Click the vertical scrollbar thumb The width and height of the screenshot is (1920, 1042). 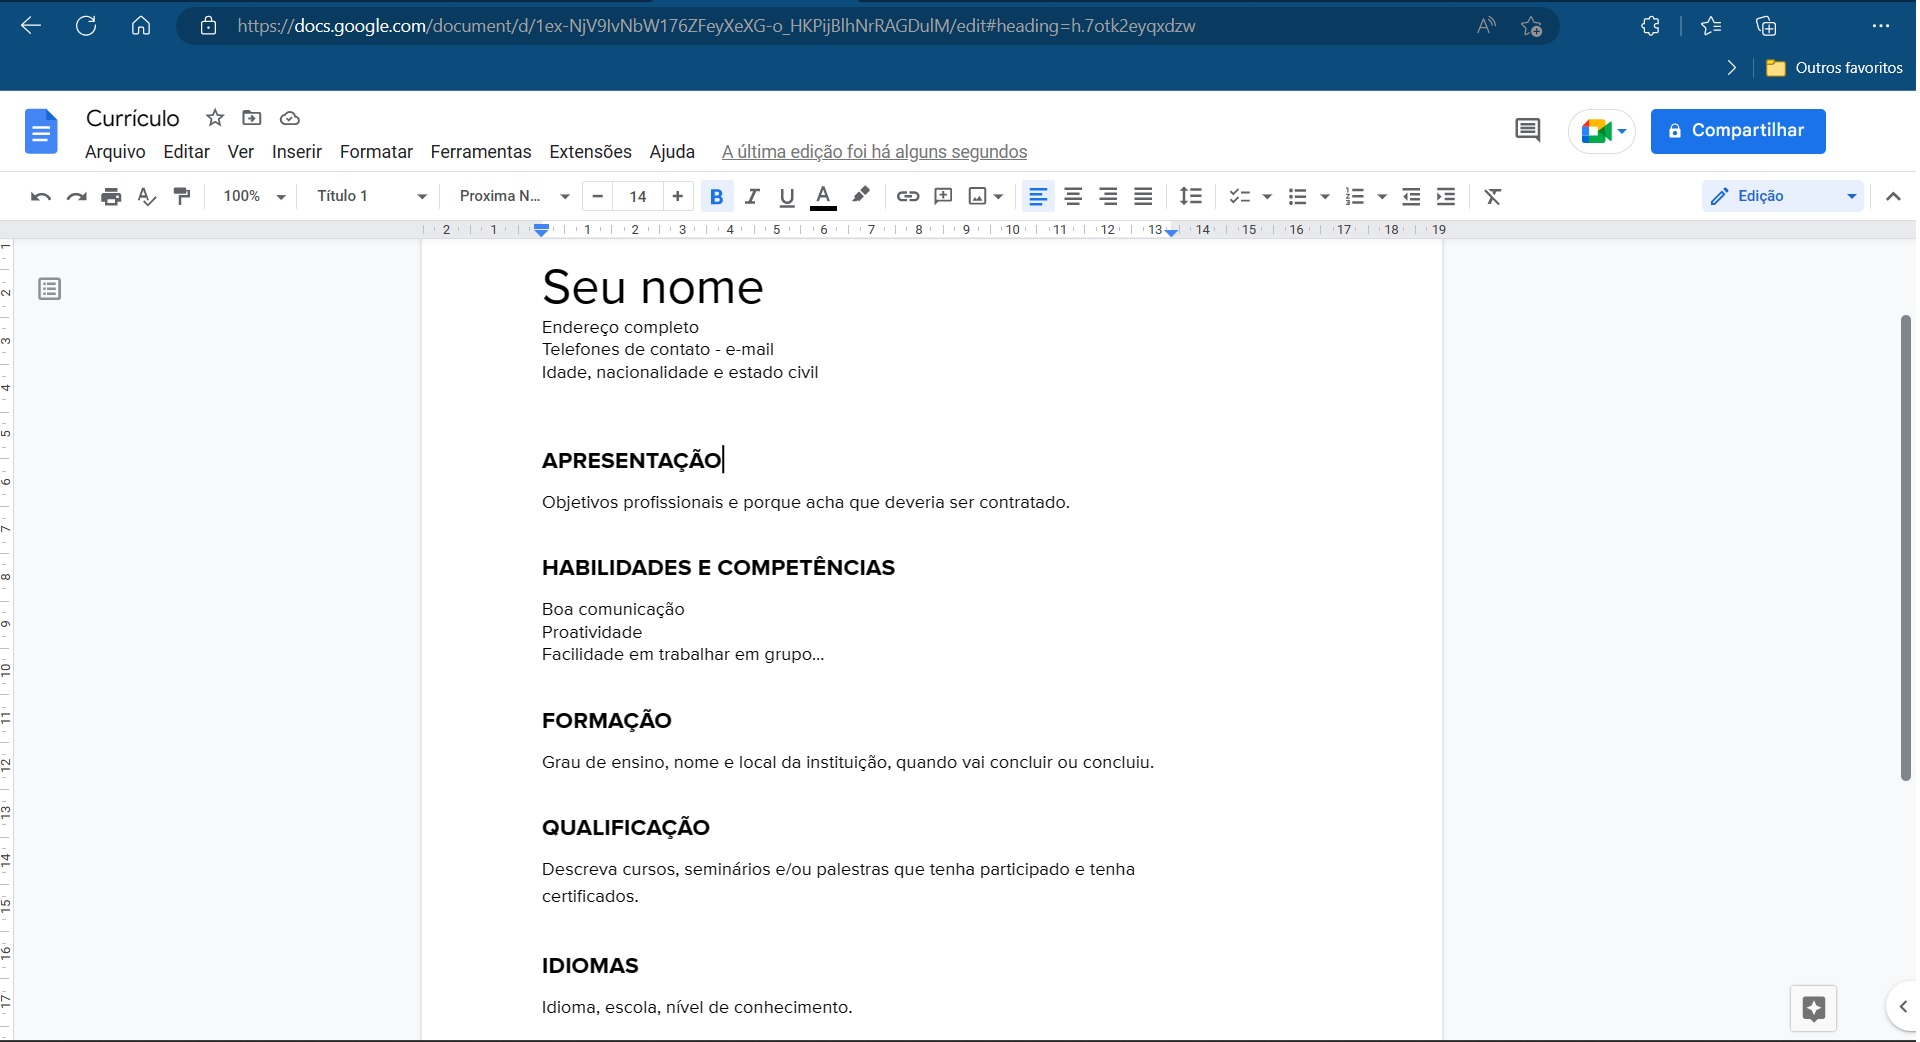coord(1906,548)
